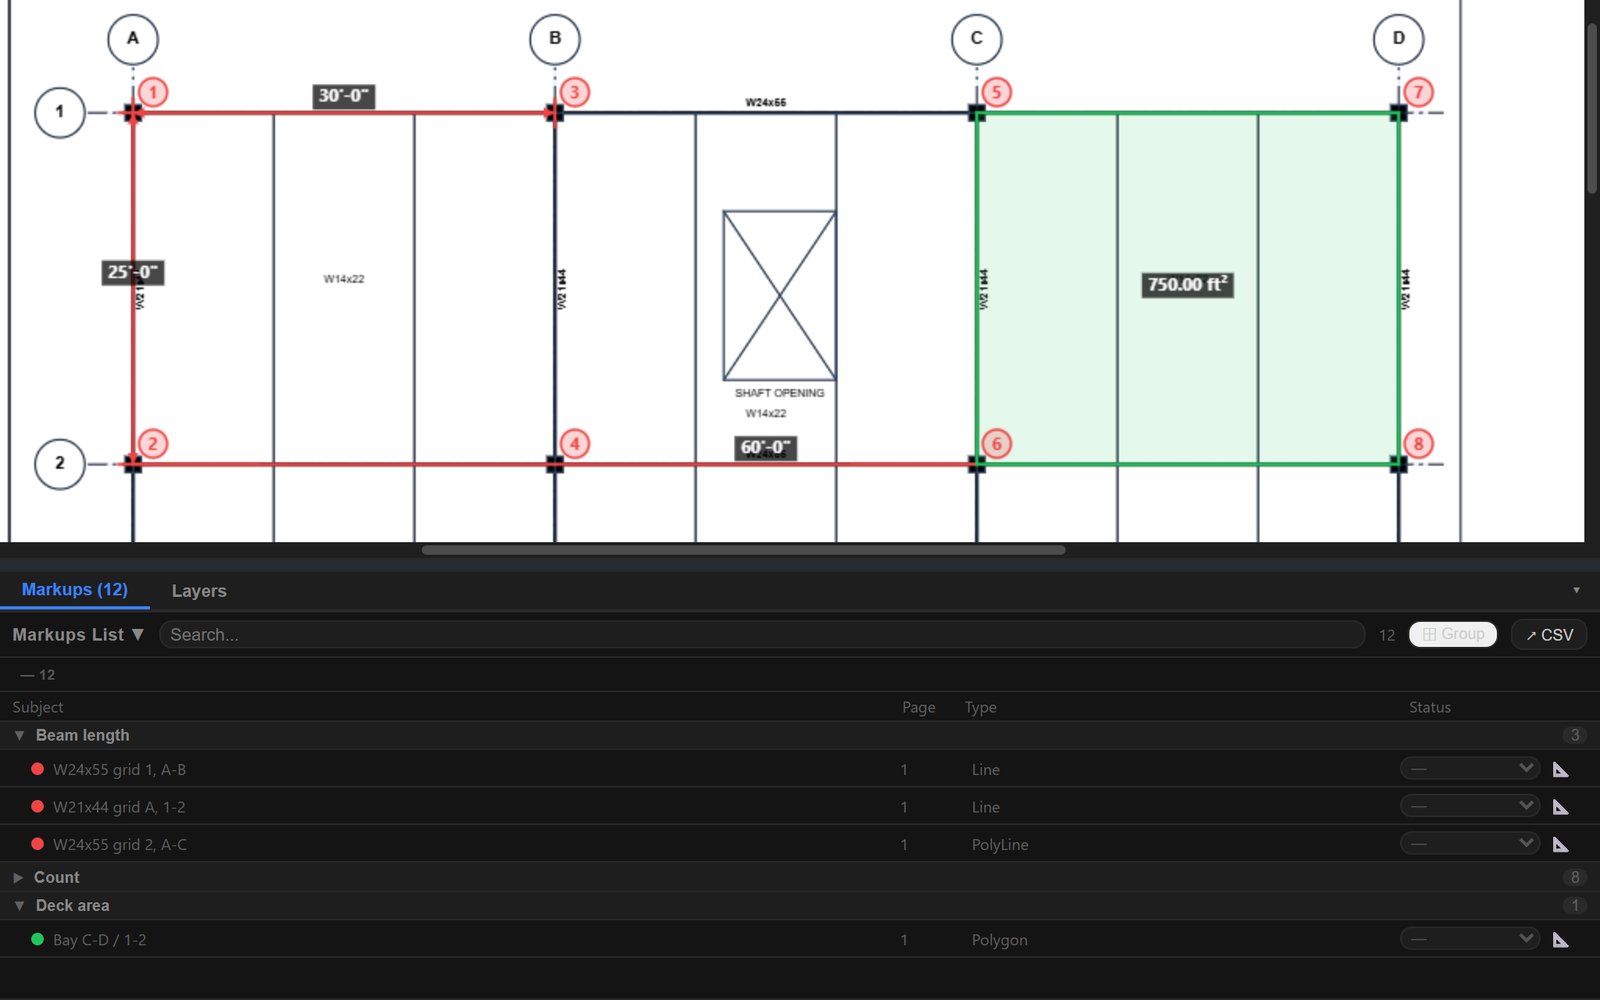
Task: Click count marker 2 at grid A-2
Action: (153, 444)
